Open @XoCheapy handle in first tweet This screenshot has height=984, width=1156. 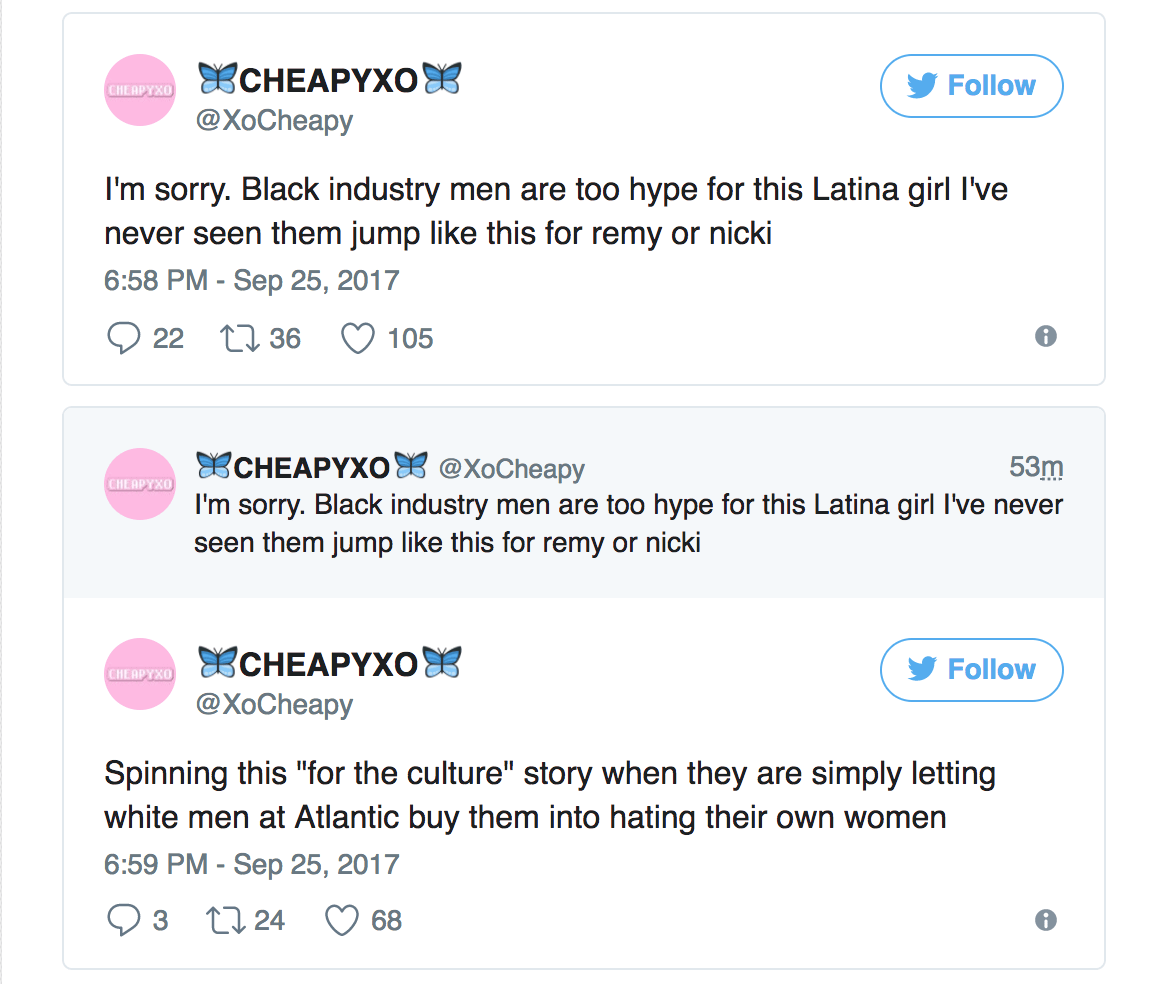coord(275,121)
